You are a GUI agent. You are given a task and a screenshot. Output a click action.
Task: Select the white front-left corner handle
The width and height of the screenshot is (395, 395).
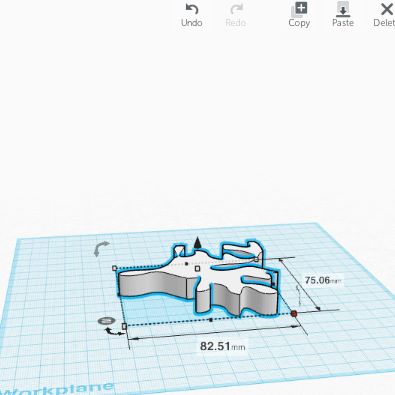point(124,326)
